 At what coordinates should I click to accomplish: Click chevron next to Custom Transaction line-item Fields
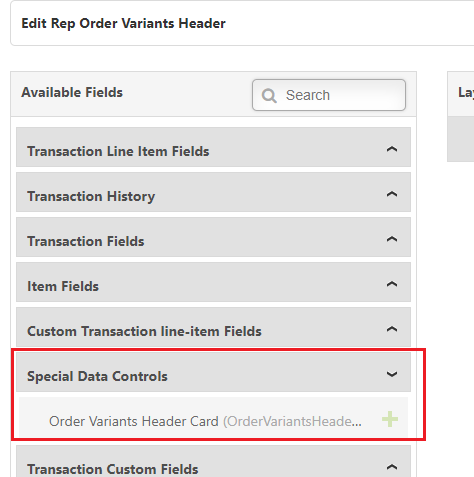(392, 329)
